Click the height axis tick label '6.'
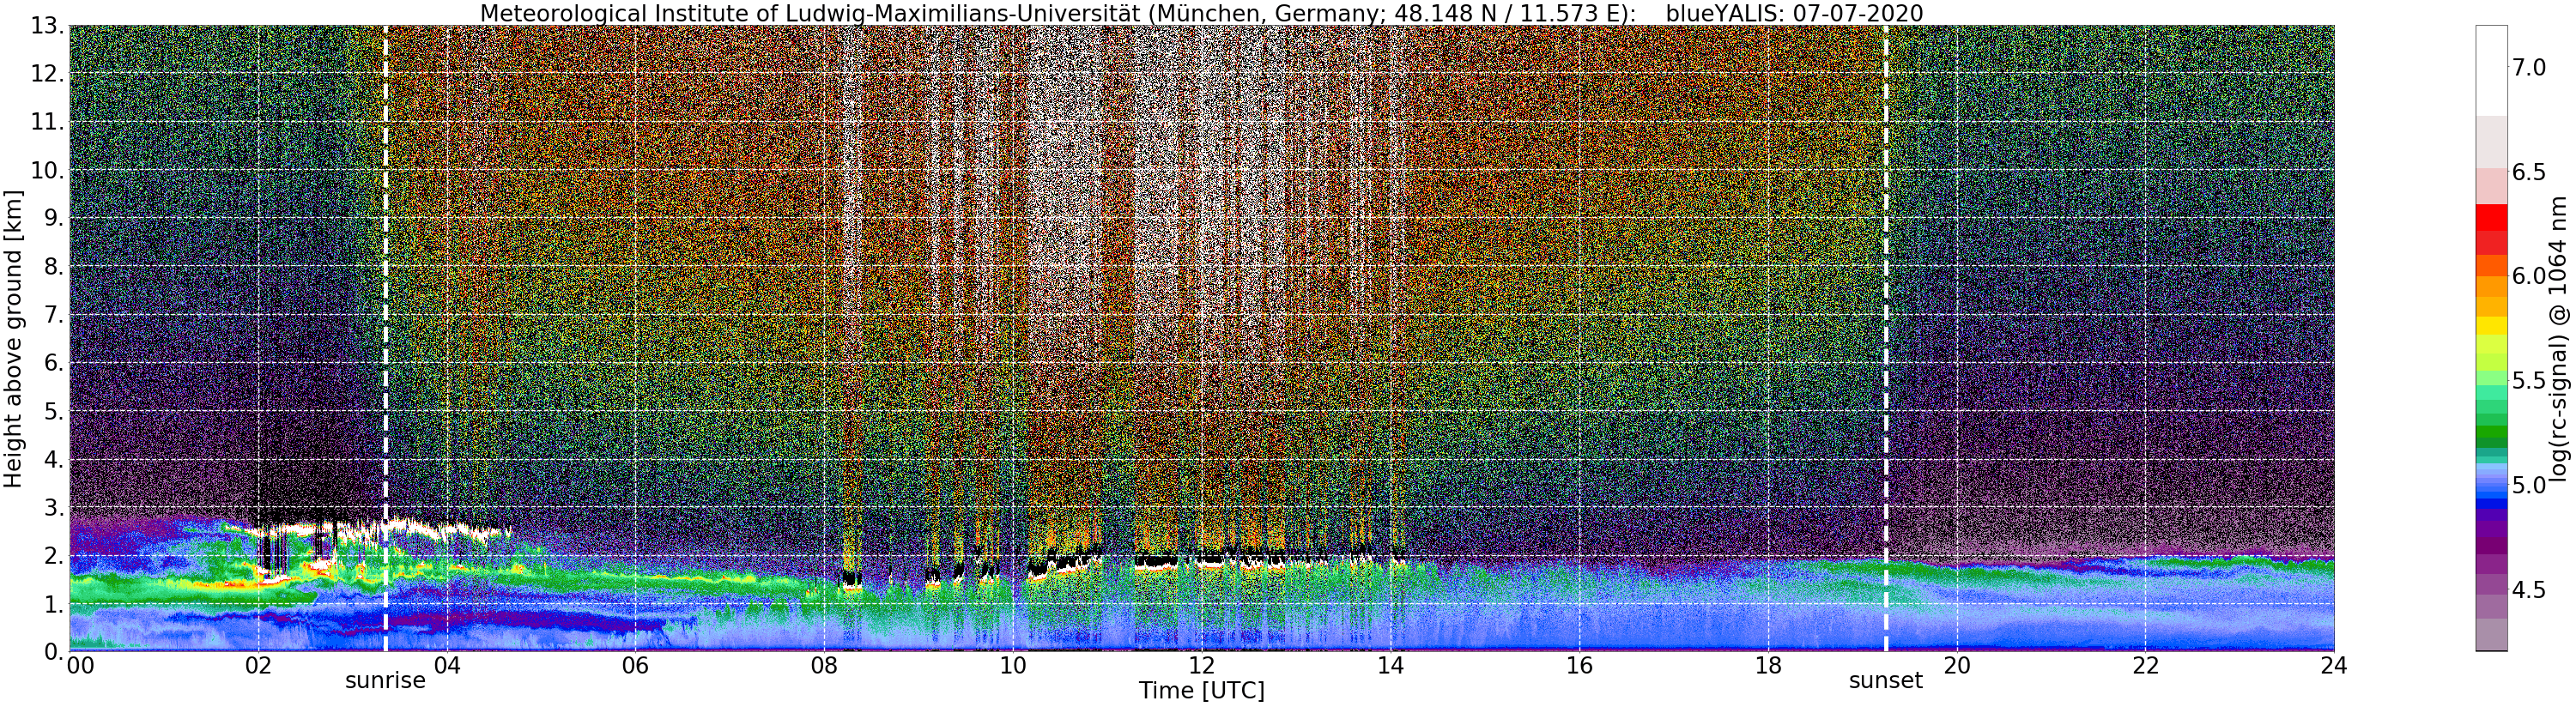The width and height of the screenshot is (2576, 707). click(53, 363)
